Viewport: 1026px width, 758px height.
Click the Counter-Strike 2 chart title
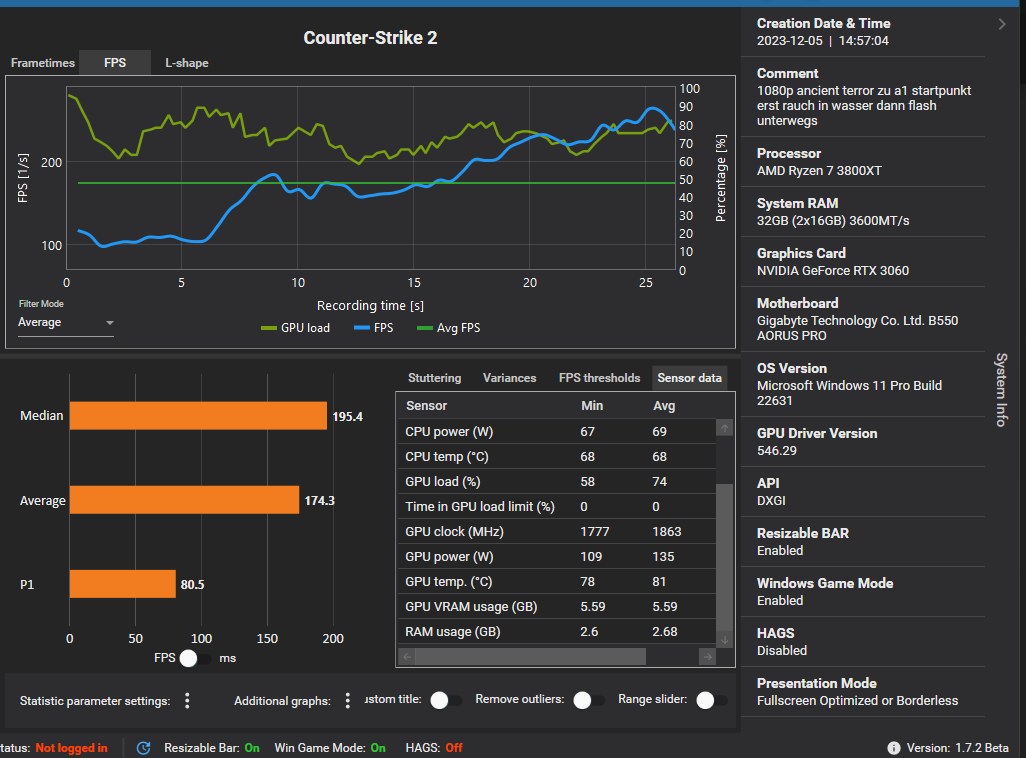point(370,38)
